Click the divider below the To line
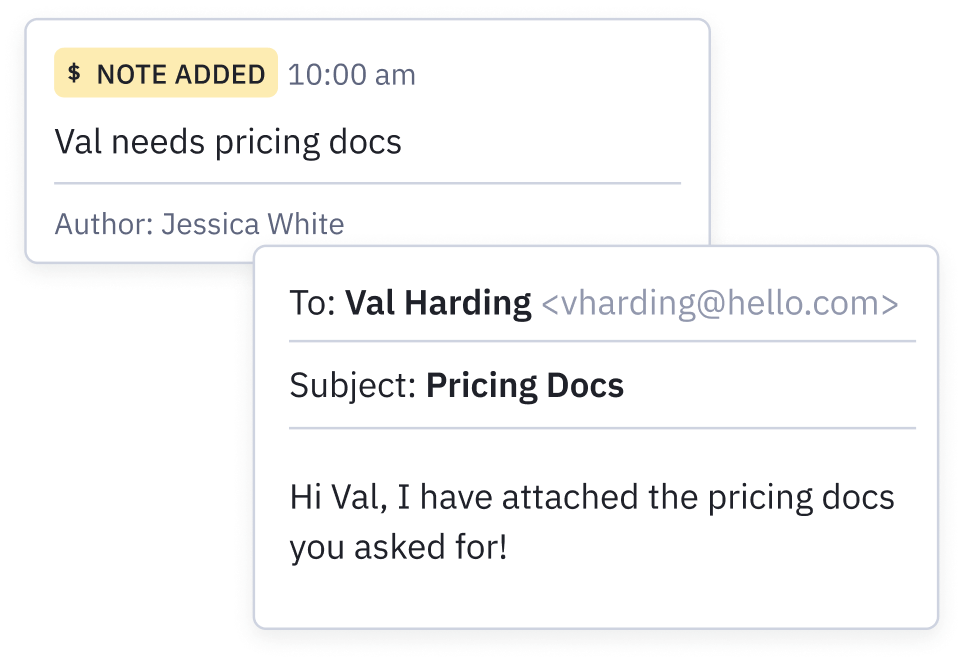The width and height of the screenshot is (964, 662). pyautogui.click(x=602, y=341)
